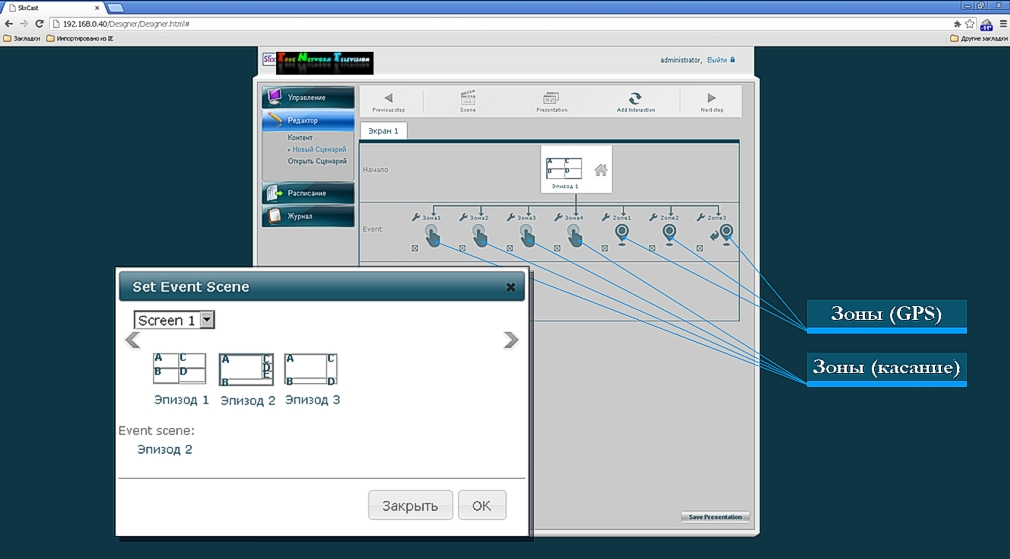Toggle the small checkbox below Зона2
Screen dimensions: 1010x559
[462, 249]
